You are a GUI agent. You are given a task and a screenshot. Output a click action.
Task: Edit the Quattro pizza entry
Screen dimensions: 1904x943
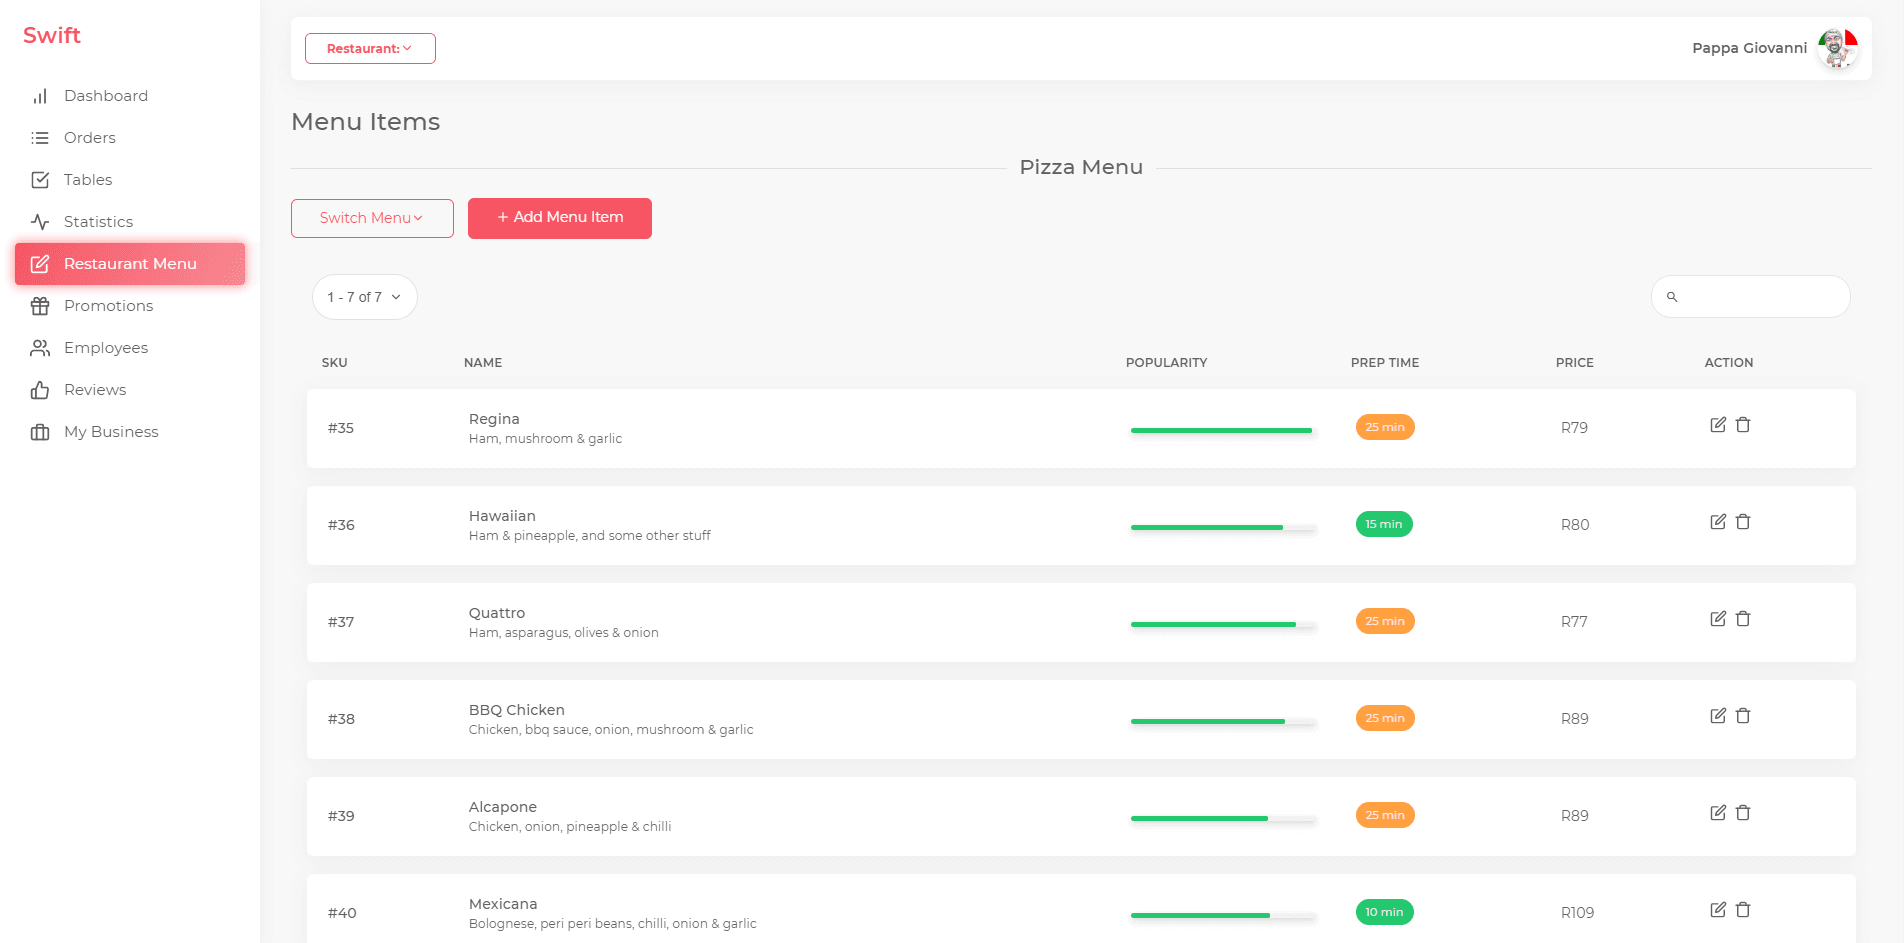tap(1717, 619)
